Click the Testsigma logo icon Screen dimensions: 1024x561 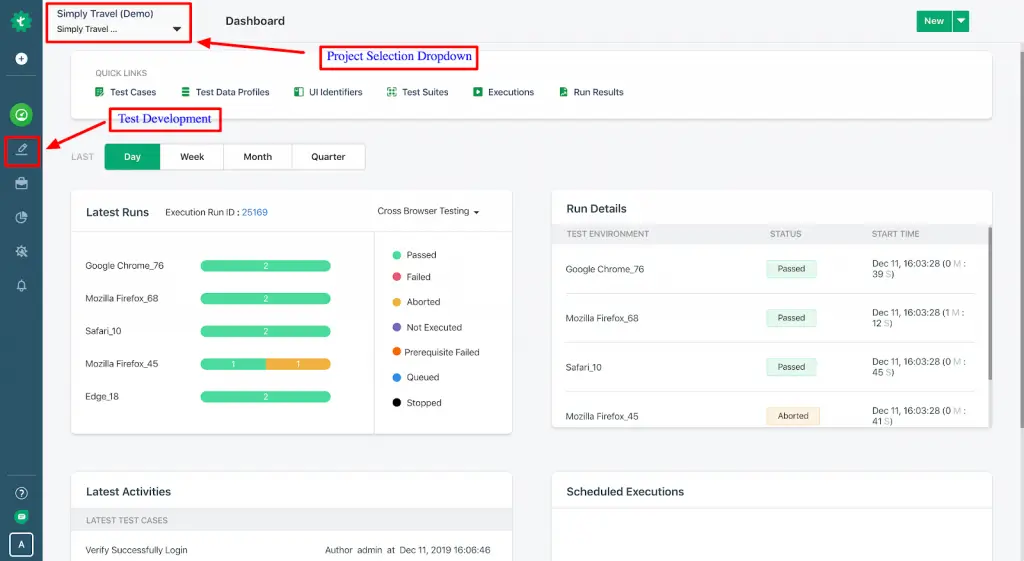tap(21, 21)
